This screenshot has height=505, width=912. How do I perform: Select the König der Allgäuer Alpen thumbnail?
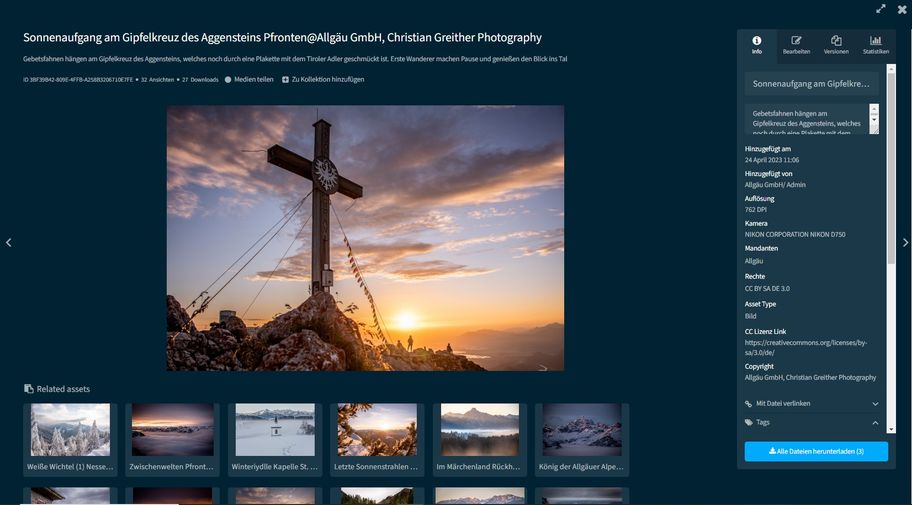pos(581,430)
